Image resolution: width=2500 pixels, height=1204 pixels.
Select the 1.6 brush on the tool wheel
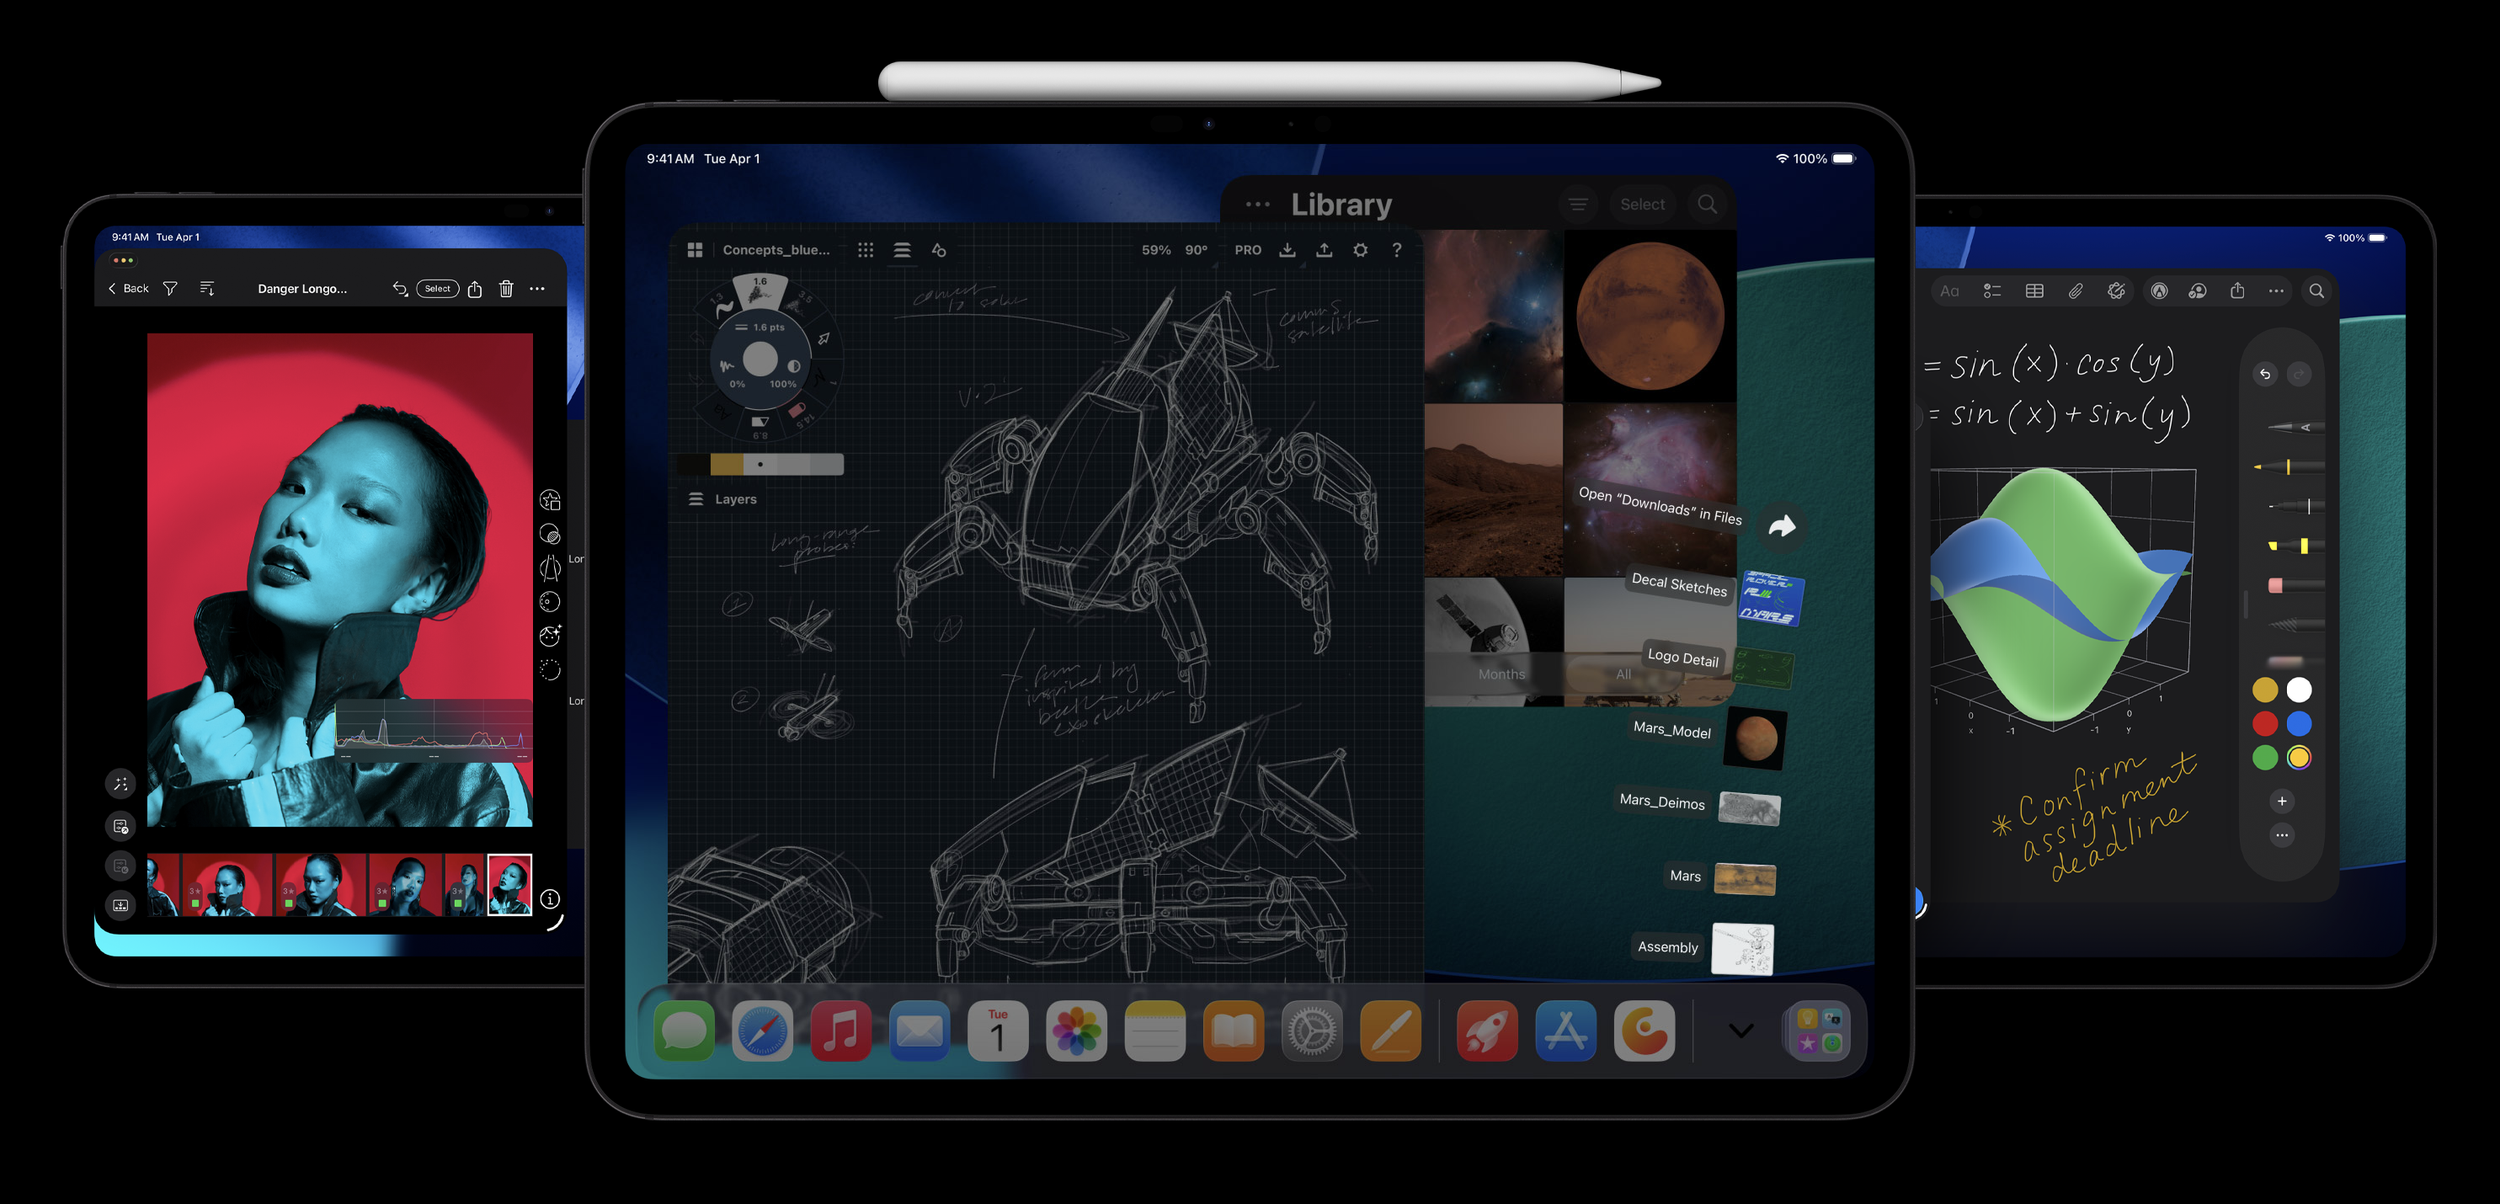(760, 289)
